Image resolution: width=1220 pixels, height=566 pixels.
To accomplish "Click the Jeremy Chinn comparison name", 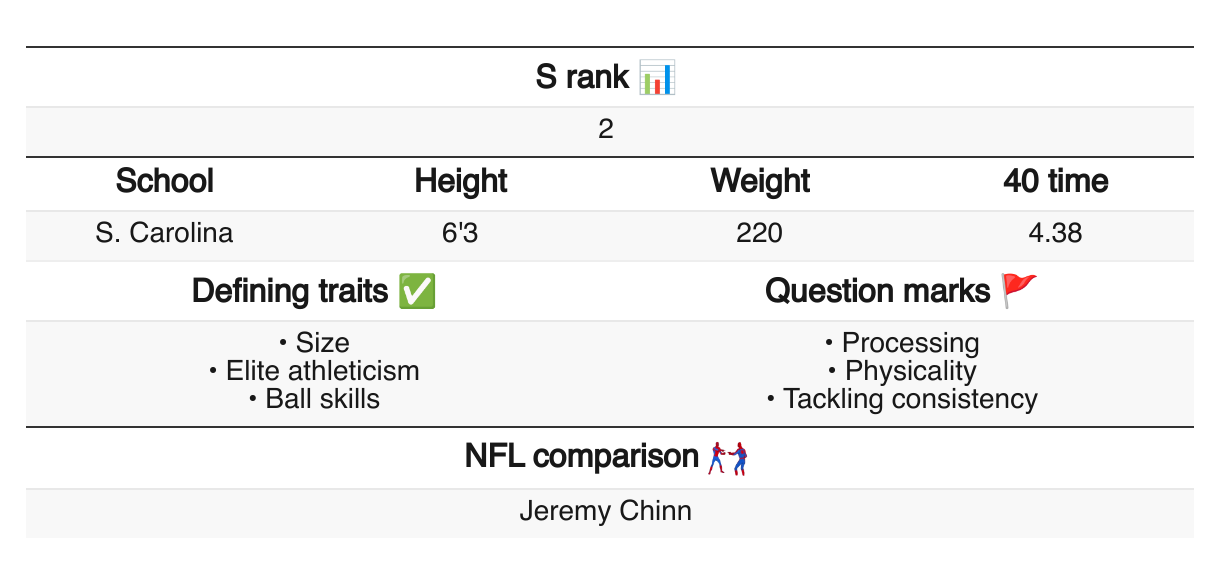I will pyautogui.click(x=606, y=512).
